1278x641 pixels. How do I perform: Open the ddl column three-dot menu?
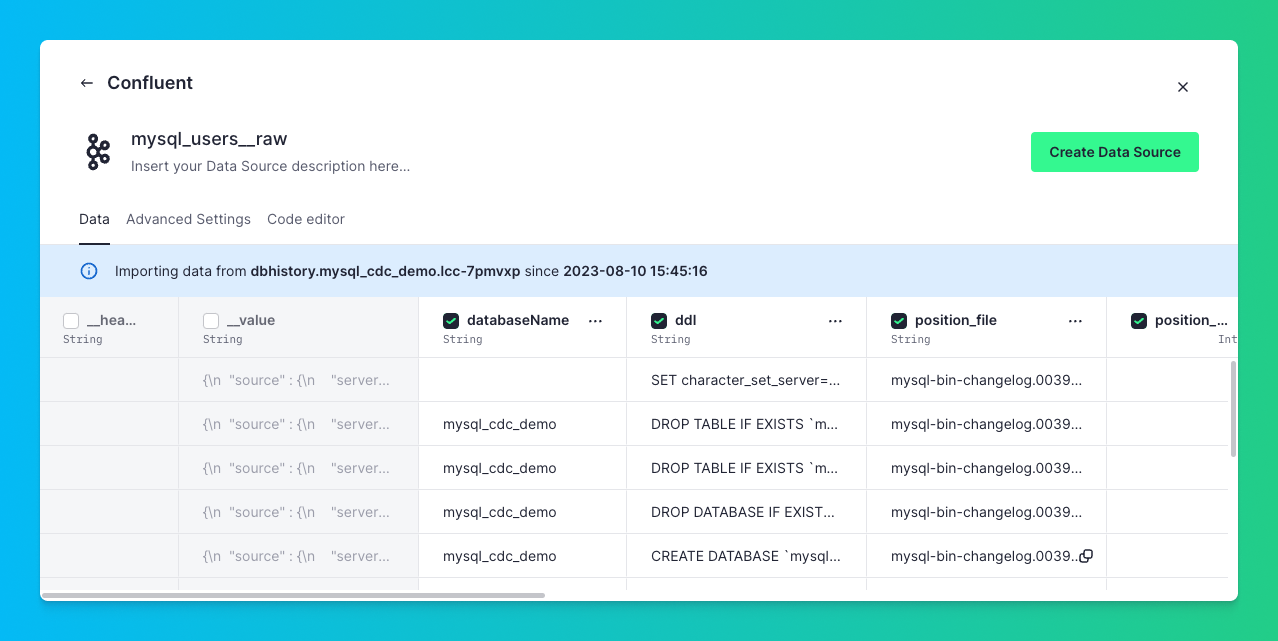836,321
